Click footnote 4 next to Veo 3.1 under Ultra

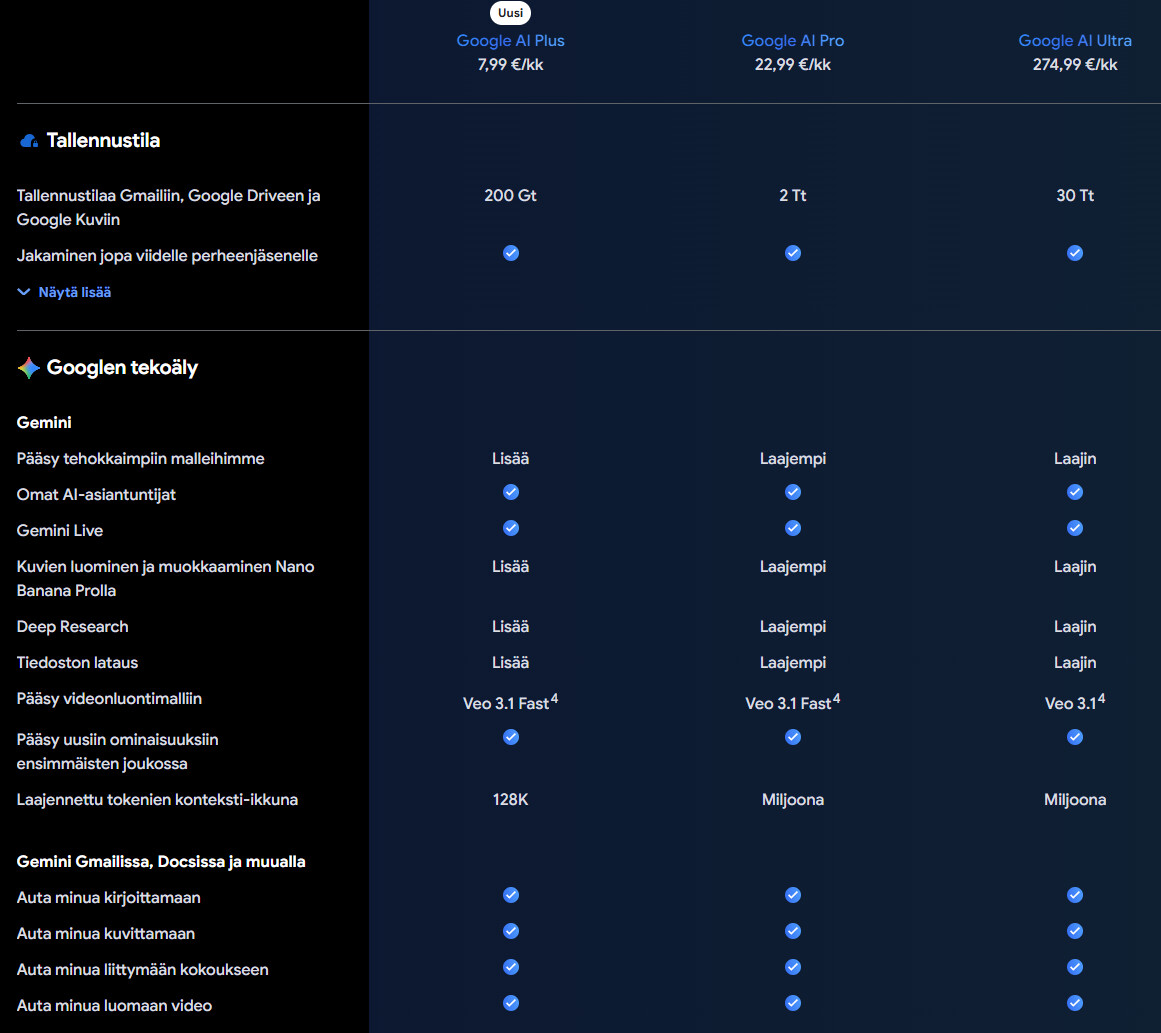1101,699
